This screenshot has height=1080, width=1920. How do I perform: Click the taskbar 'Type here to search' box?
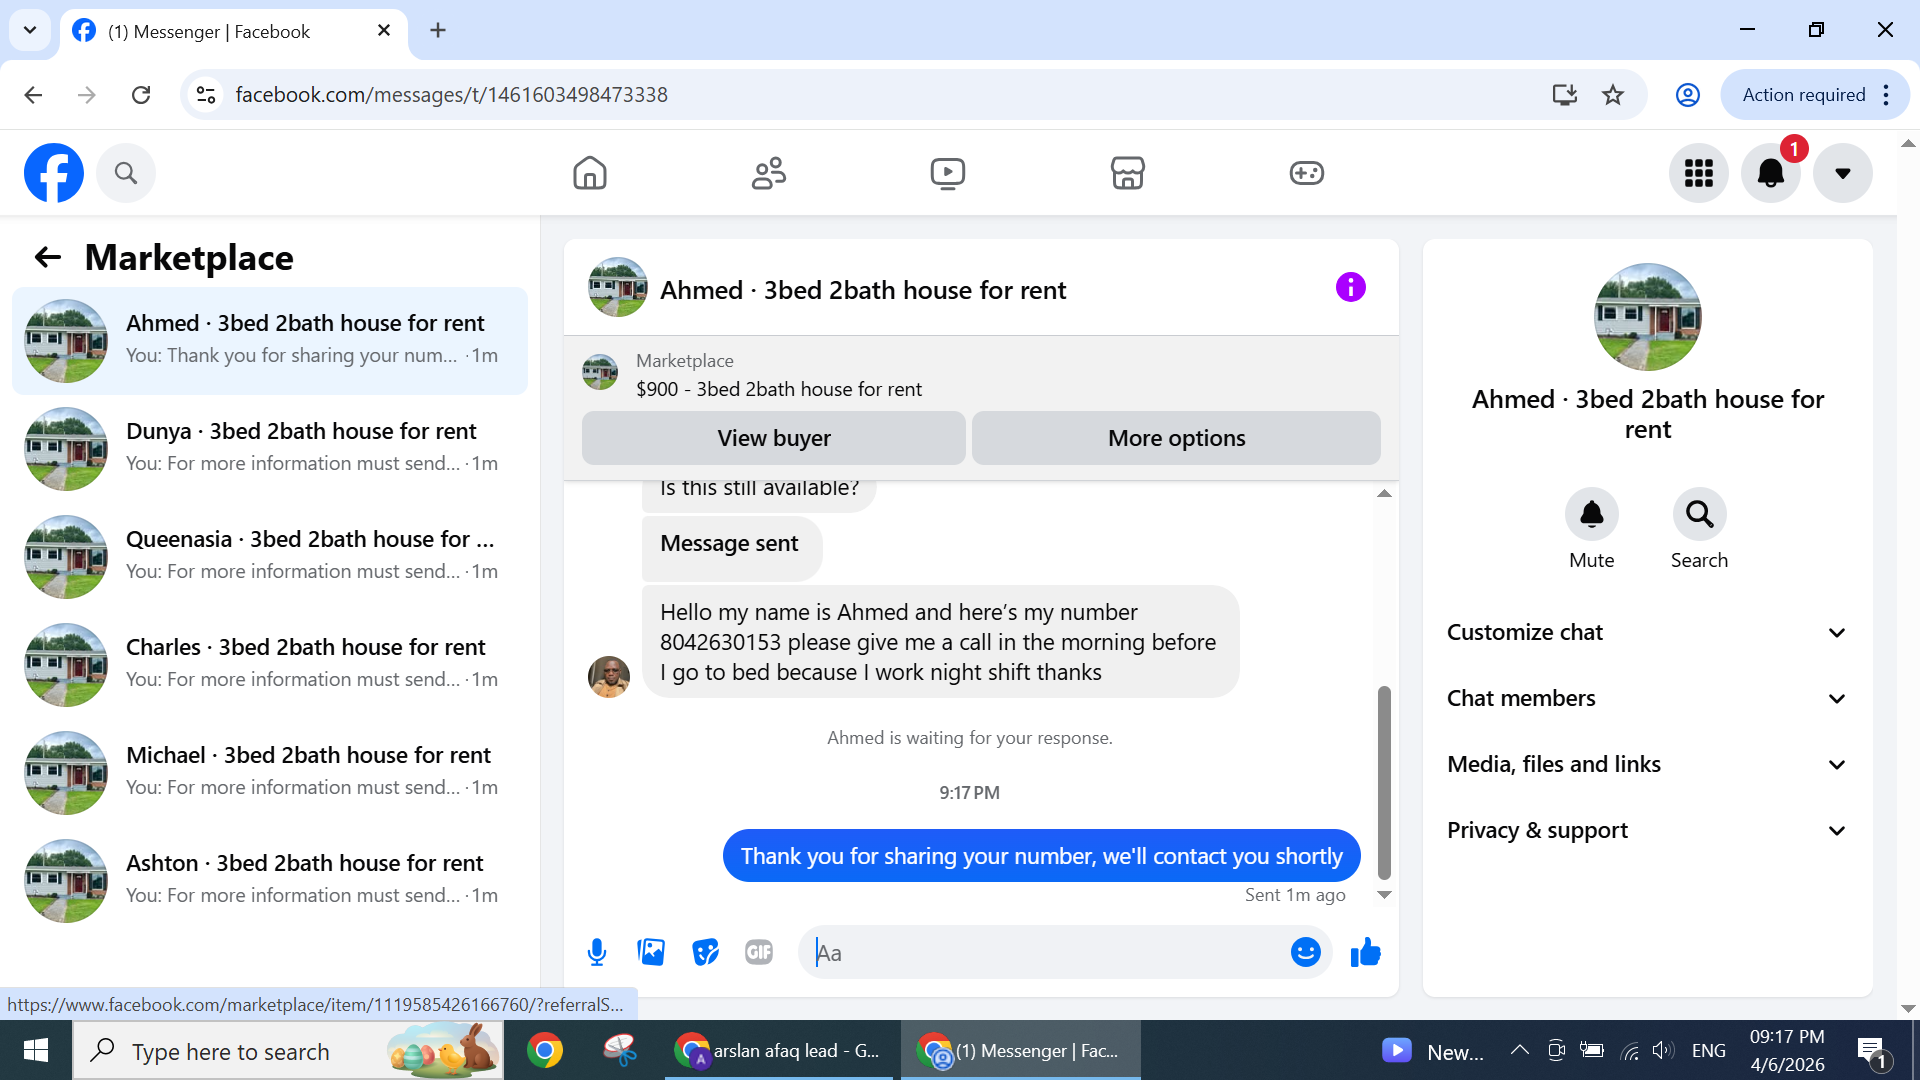click(x=289, y=1050)
